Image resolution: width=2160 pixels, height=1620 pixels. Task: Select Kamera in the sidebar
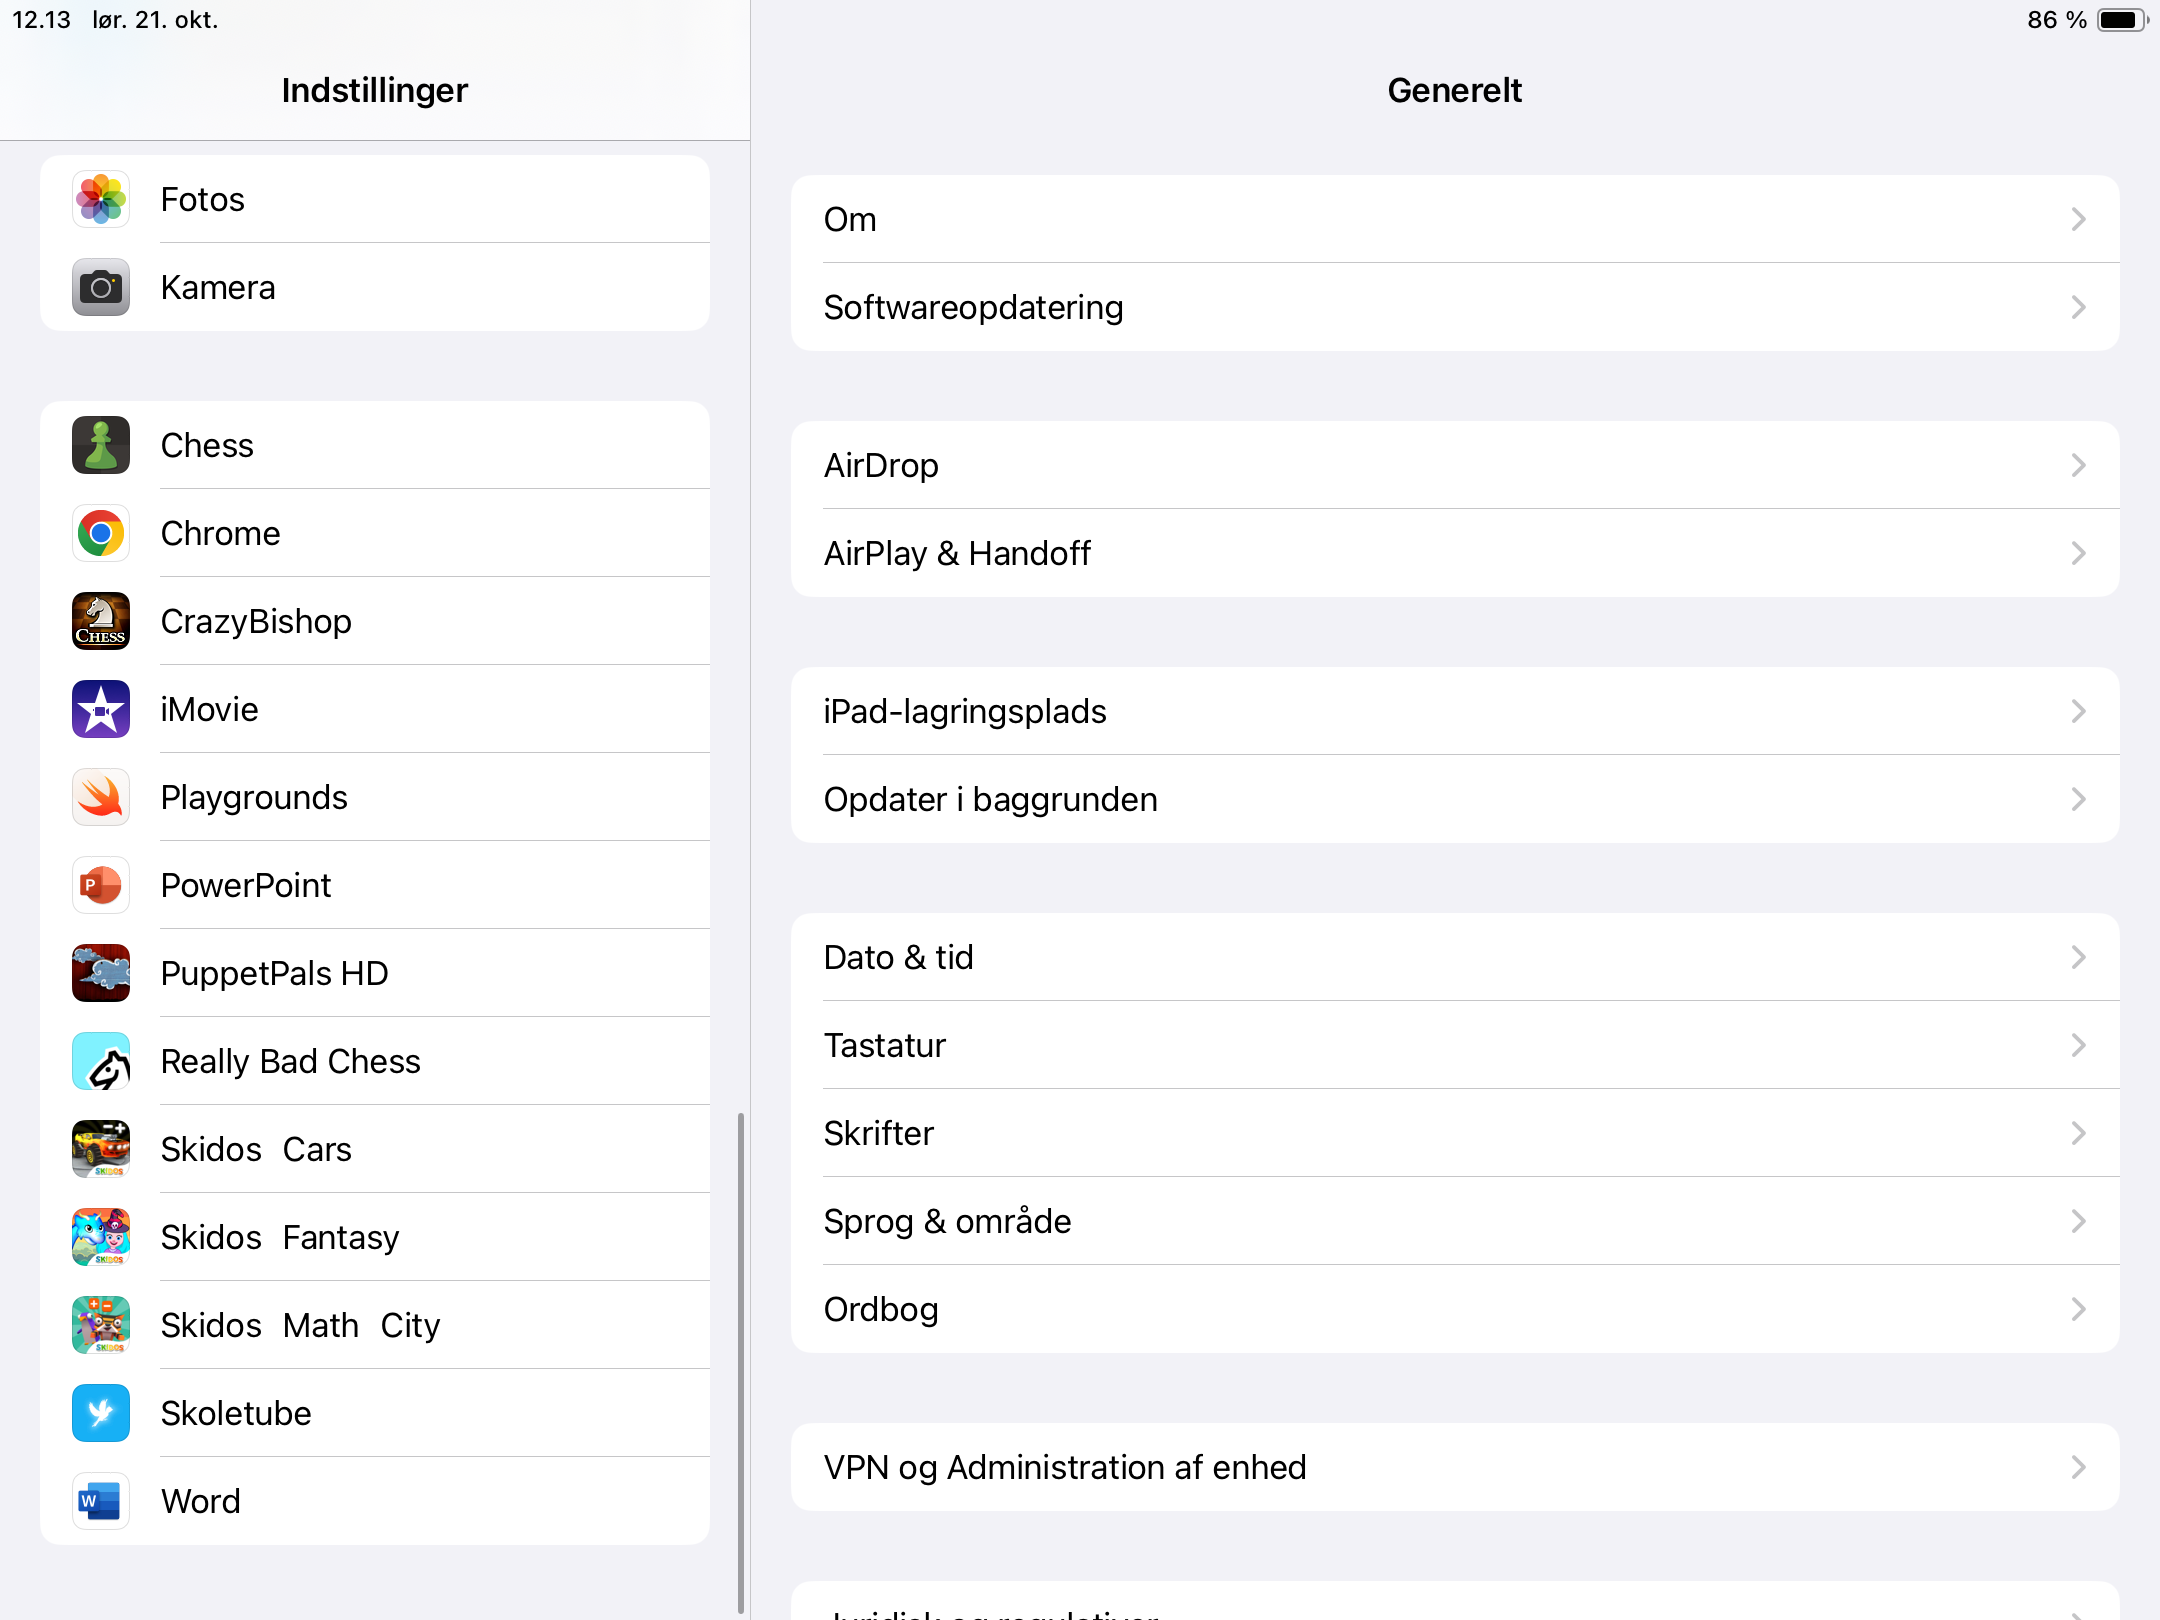pyautogui.click(x=375, y=287)
